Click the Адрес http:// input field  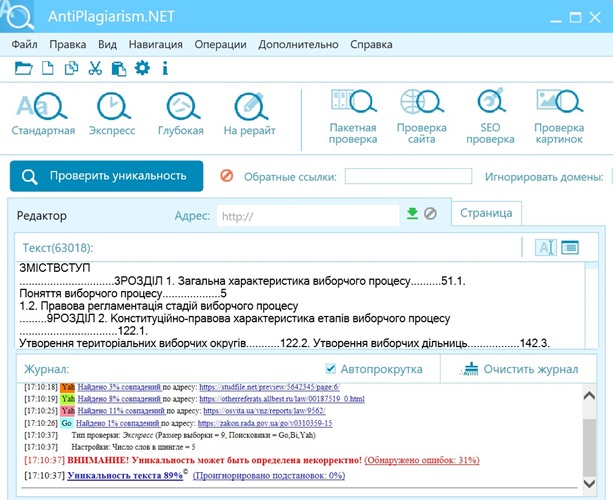(308, 216)
